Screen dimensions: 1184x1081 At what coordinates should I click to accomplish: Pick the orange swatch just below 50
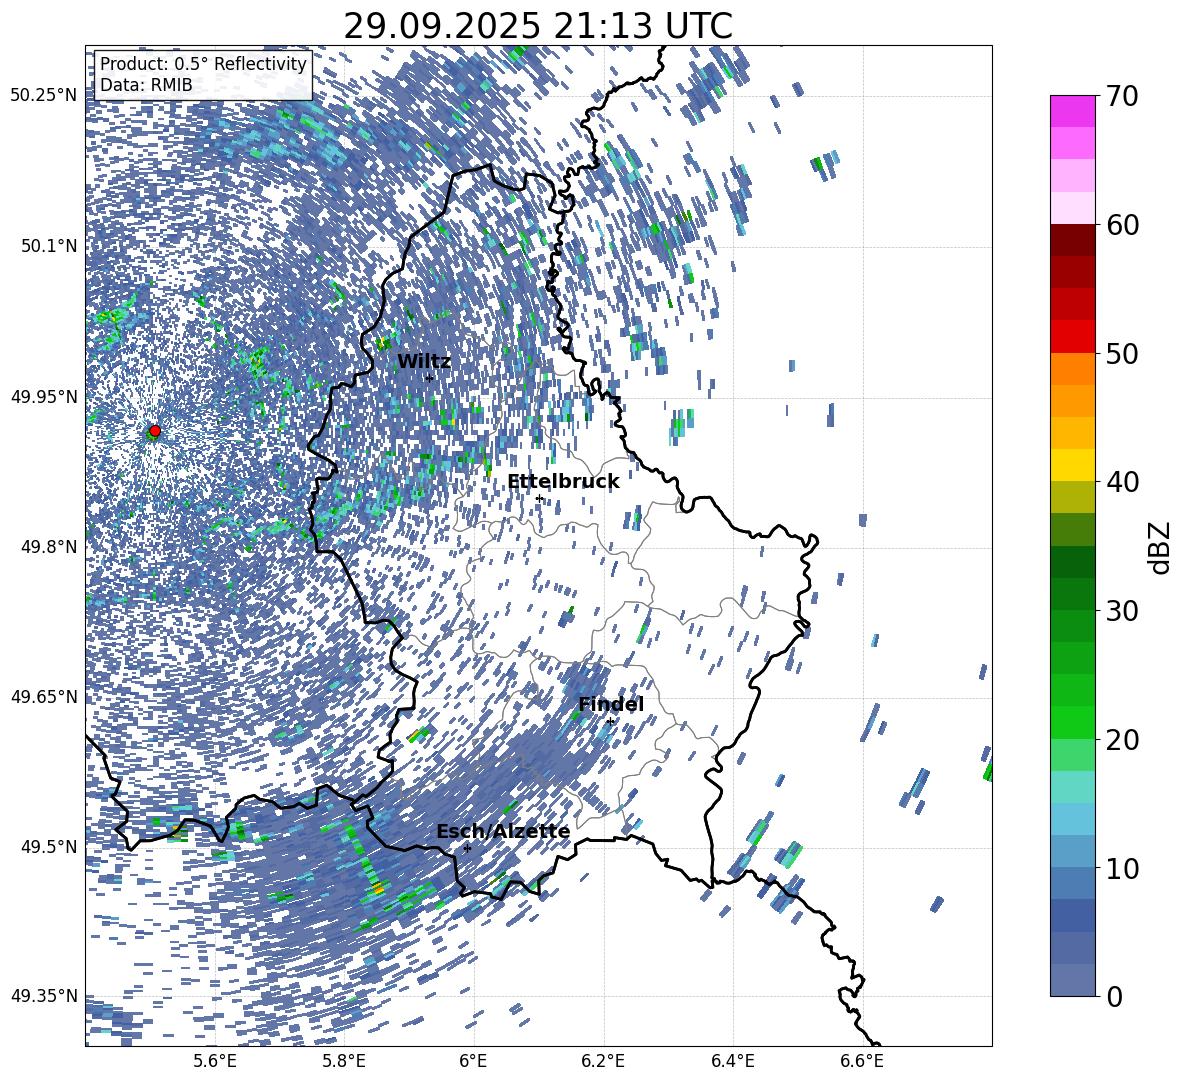1072,368
